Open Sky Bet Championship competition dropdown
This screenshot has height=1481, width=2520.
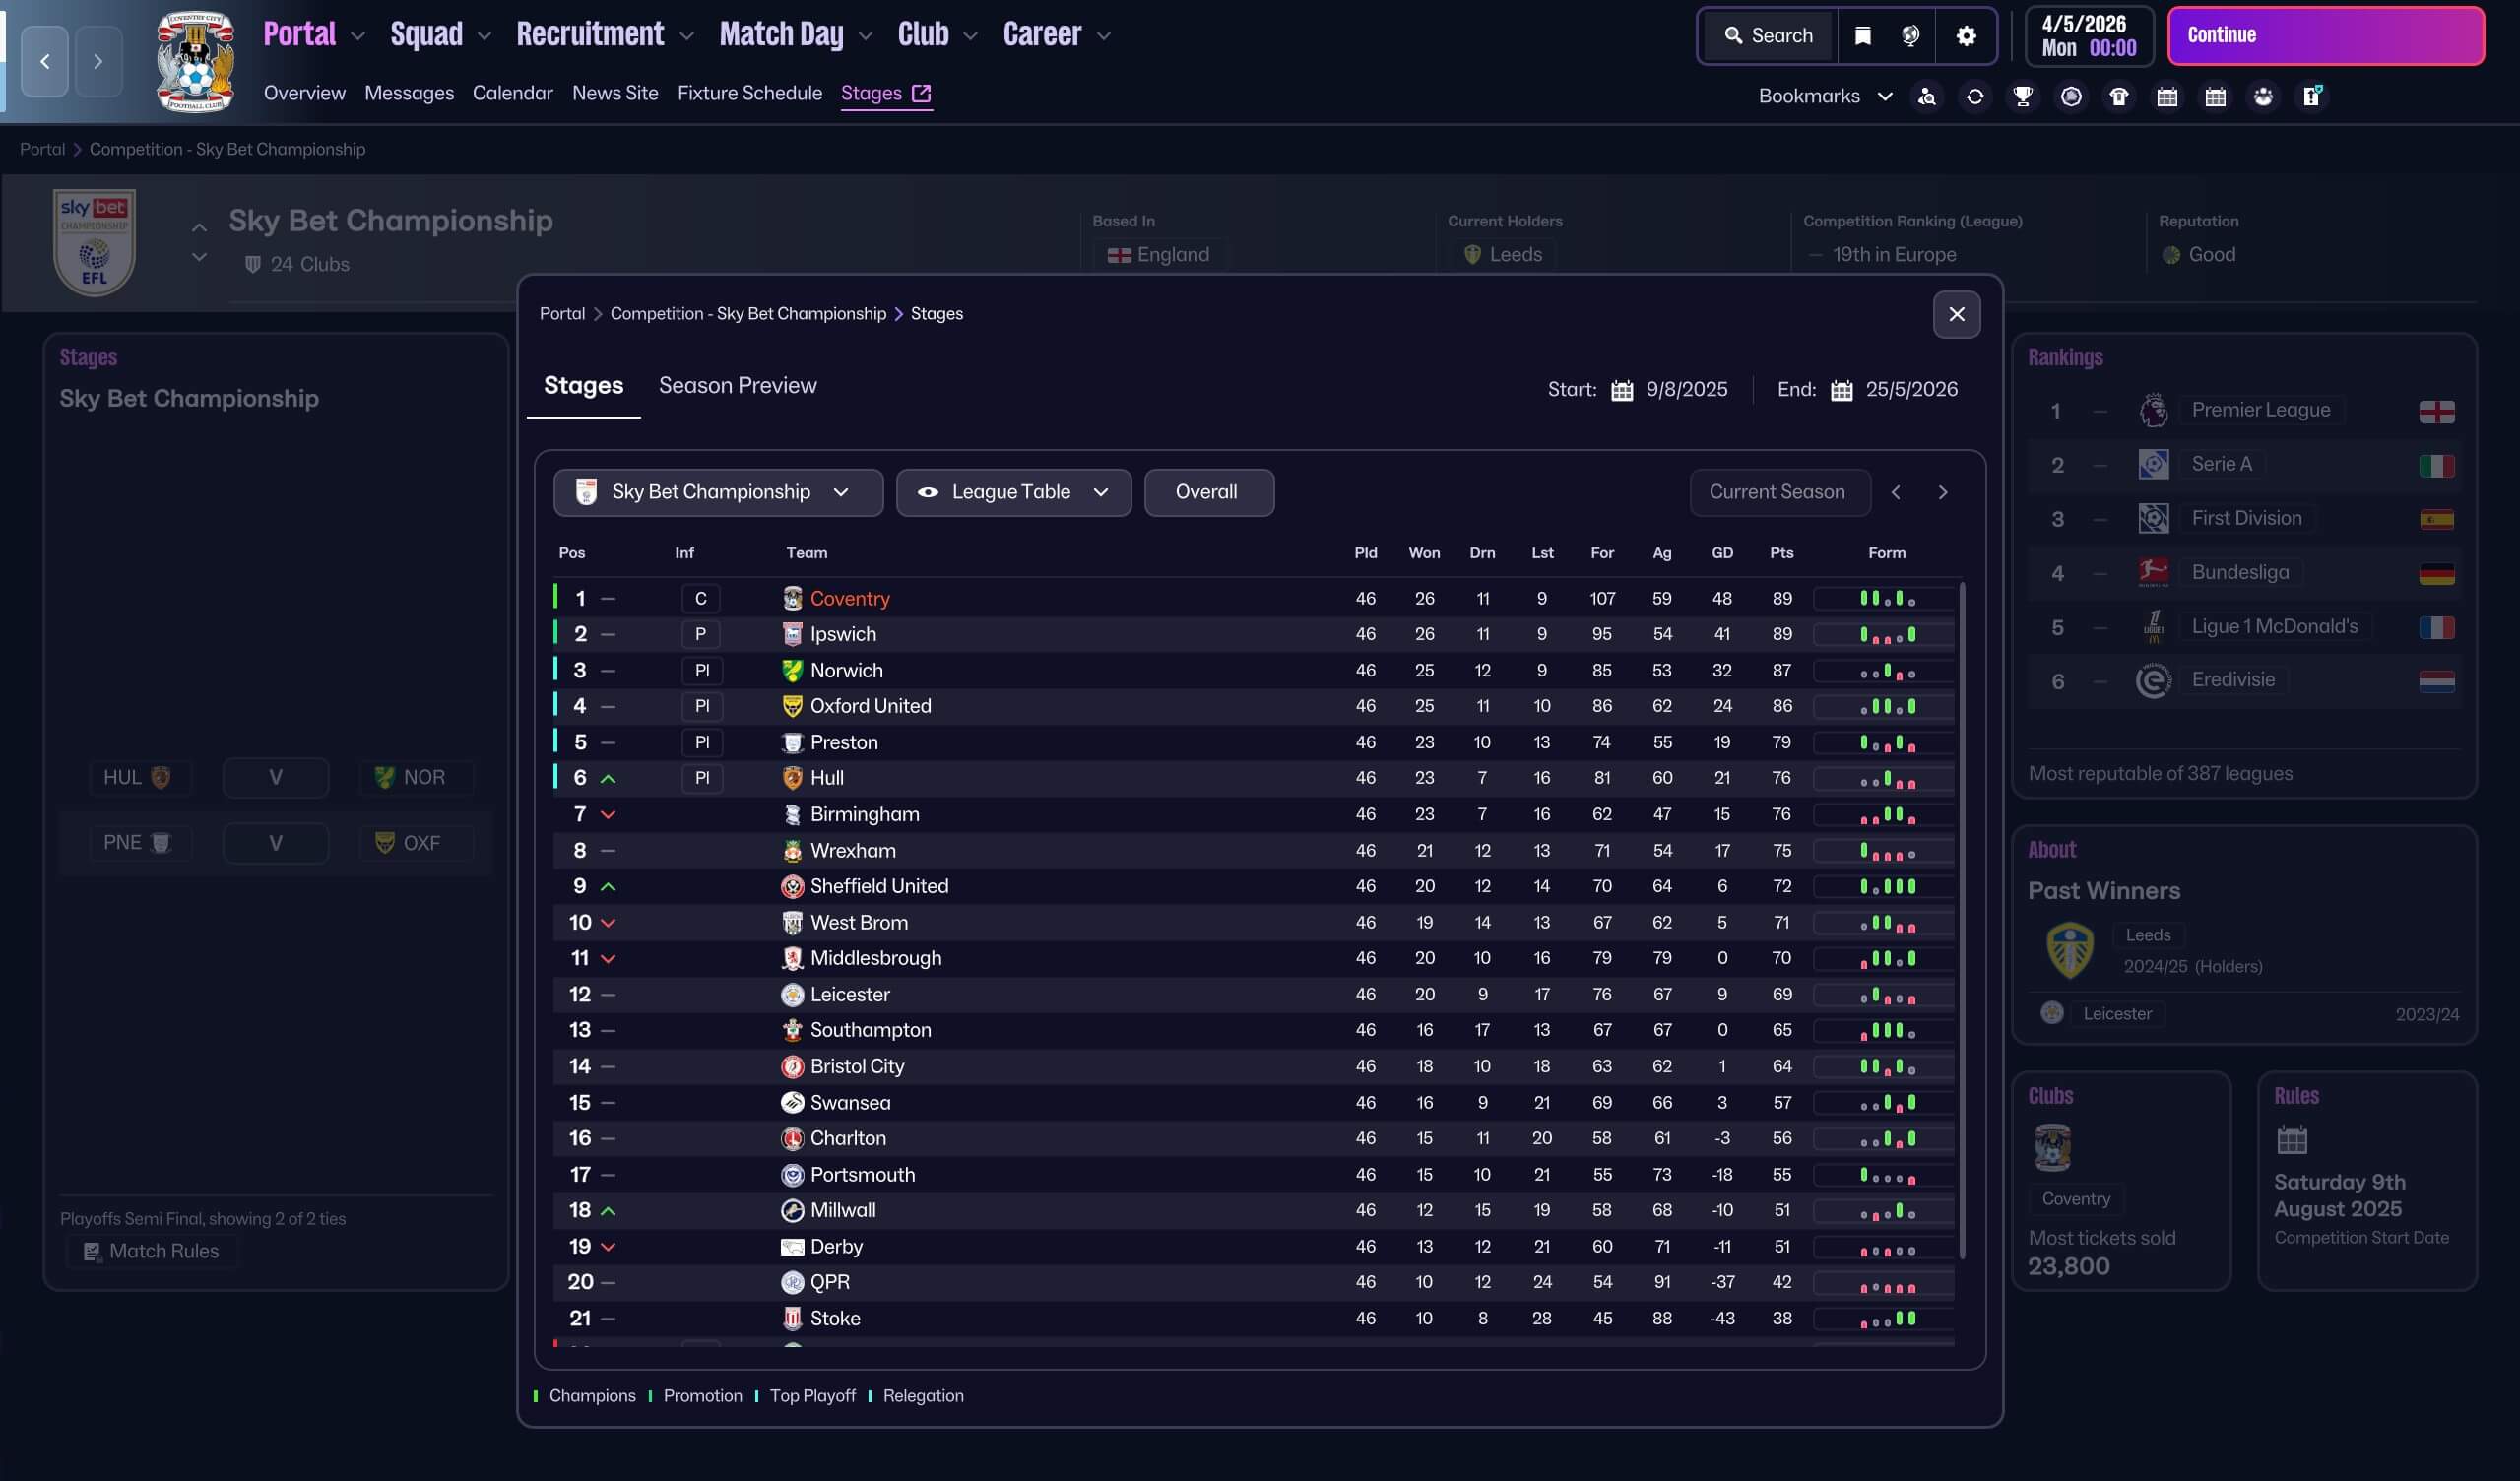tap(717, 492)
